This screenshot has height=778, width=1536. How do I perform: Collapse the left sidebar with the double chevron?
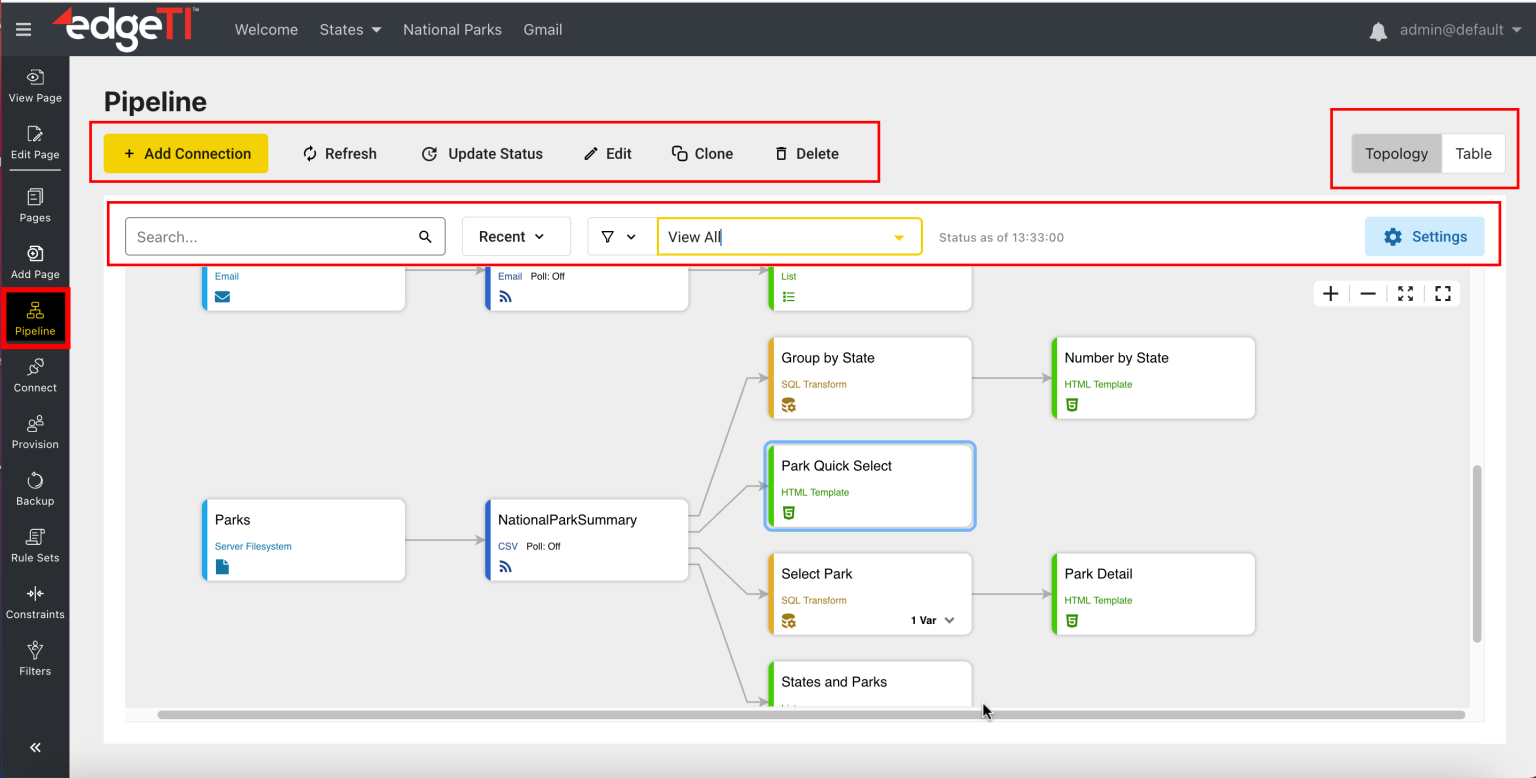[35, 747]
